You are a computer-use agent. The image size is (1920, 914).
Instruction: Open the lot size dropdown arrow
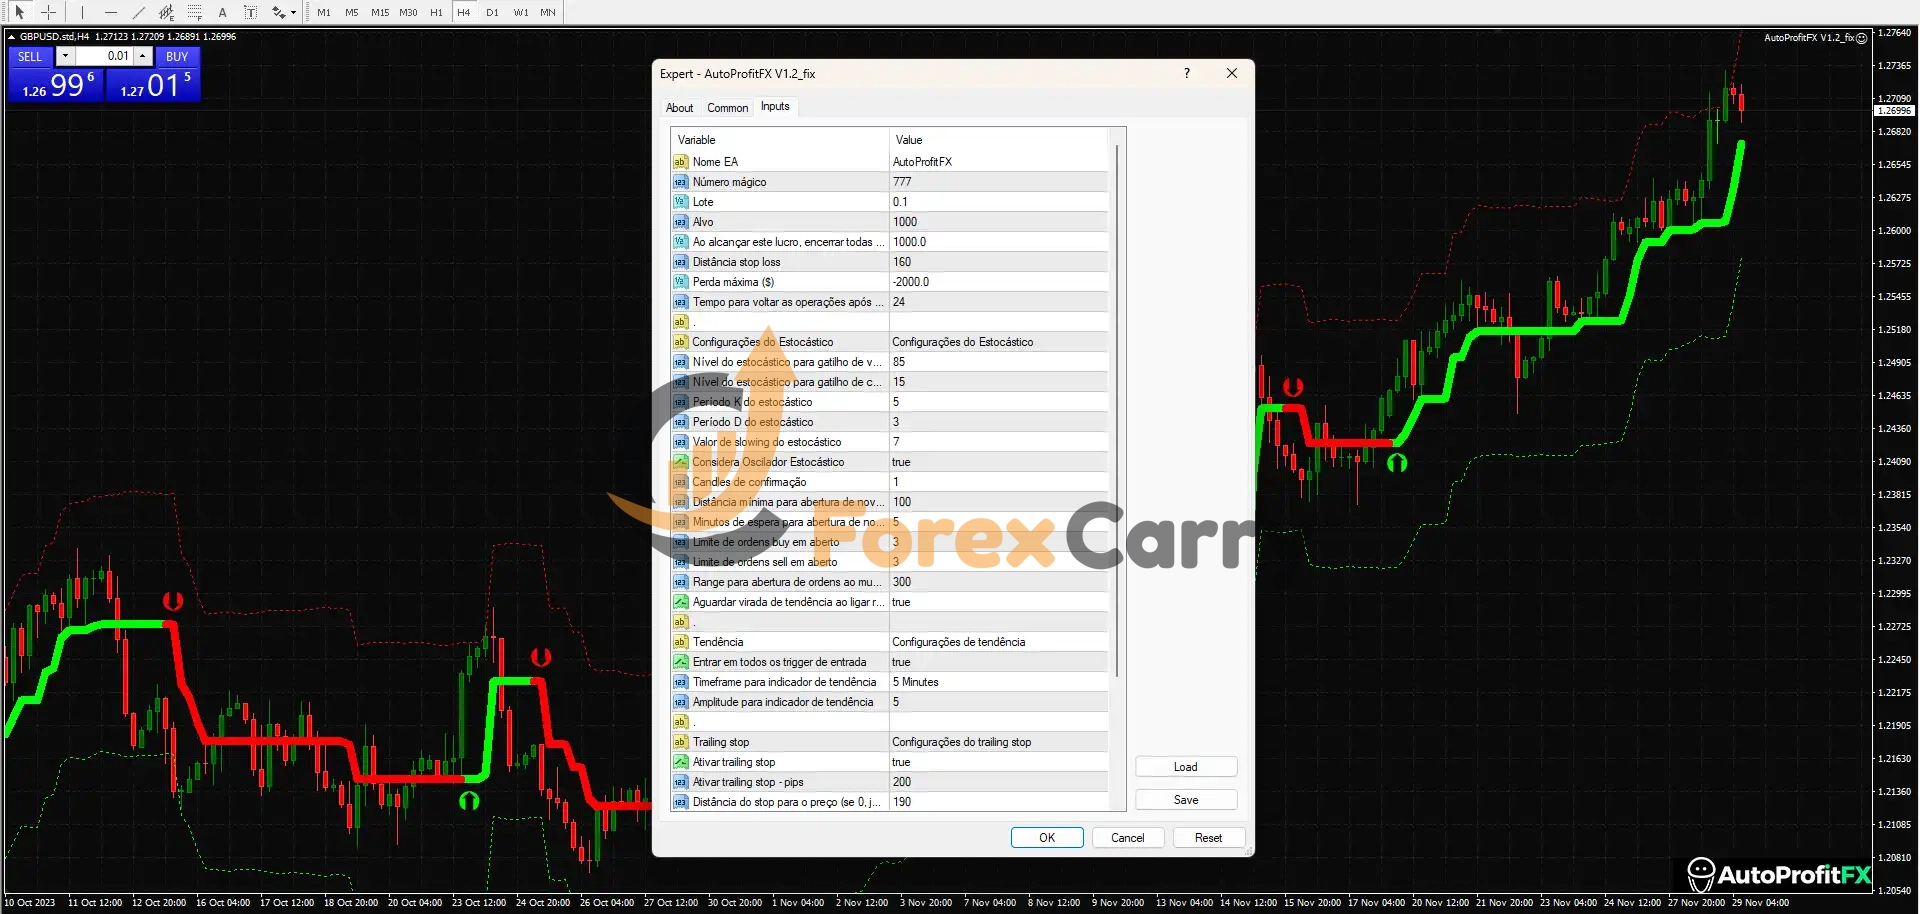[65, 56]
